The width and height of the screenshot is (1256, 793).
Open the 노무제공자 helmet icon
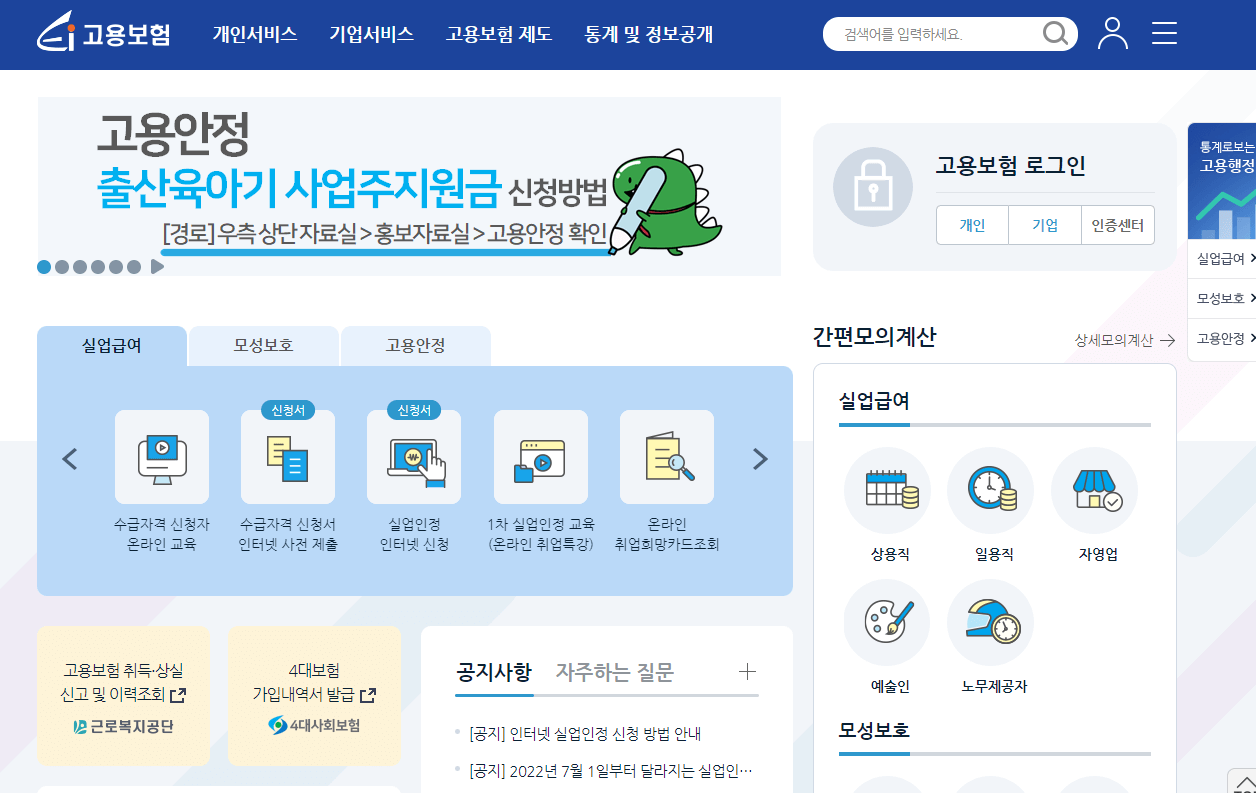point(990,622)
